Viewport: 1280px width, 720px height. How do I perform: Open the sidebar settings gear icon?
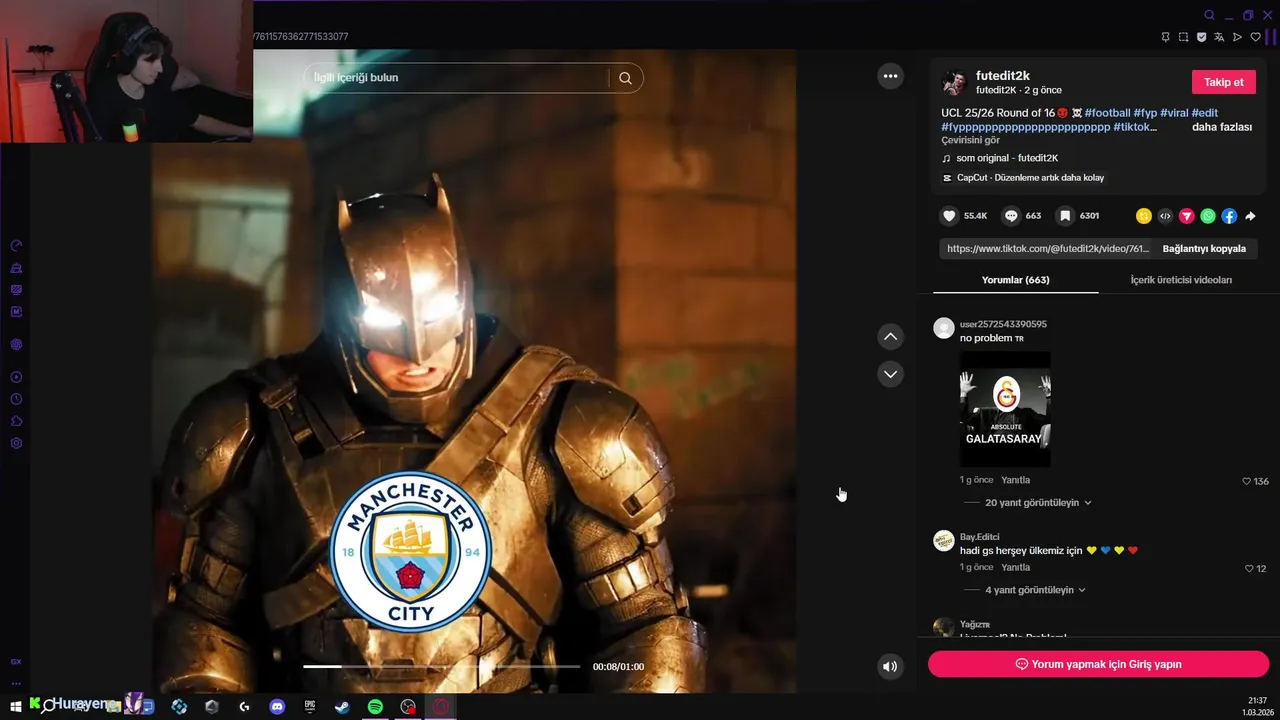point(16,443)
